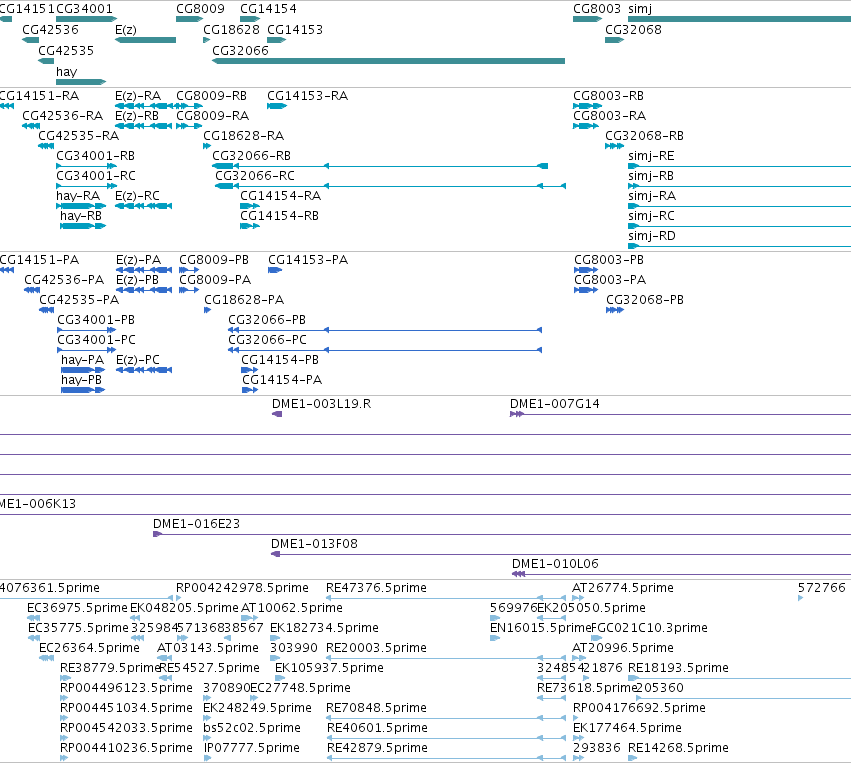Click transcript CG14154-RA
This screenshot has height=763, width=851.
click(x=281, y=196)
